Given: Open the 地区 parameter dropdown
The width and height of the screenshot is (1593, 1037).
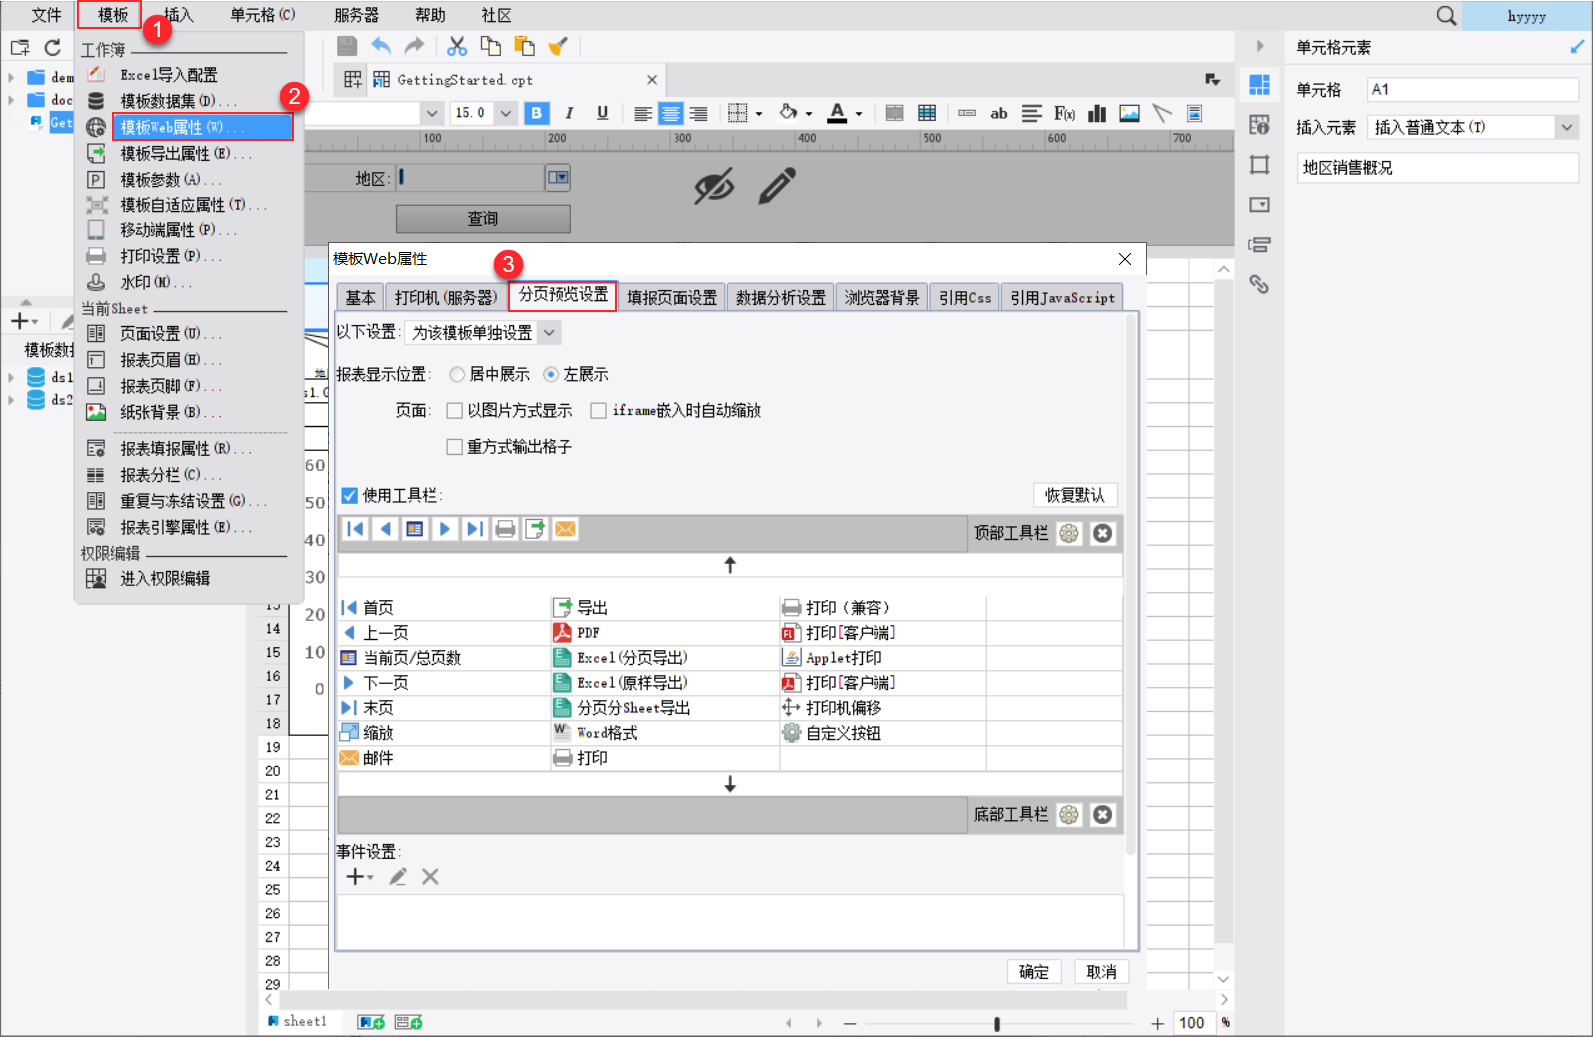Looking at the screenshot, I should click(557, 178).
